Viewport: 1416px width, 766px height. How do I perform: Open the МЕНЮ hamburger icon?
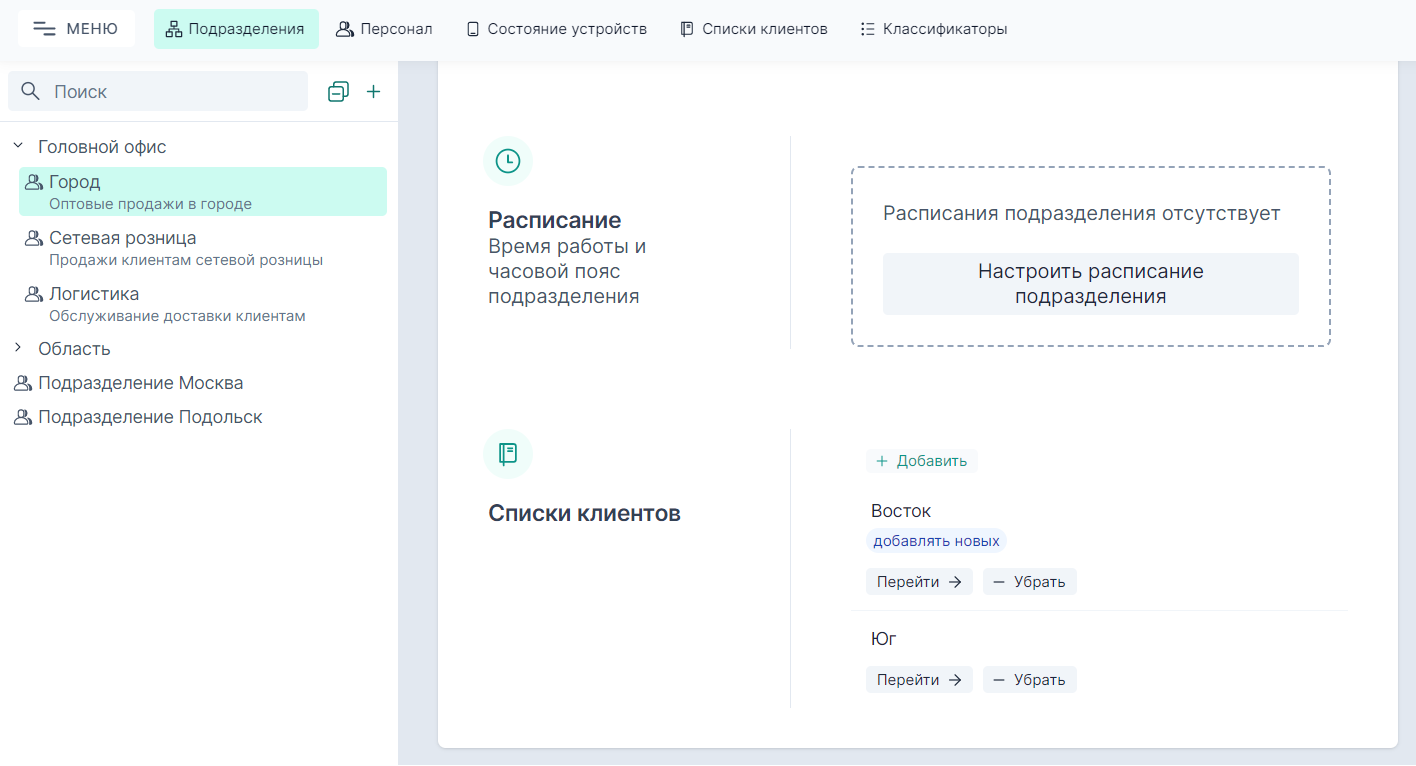click(45, 28)
